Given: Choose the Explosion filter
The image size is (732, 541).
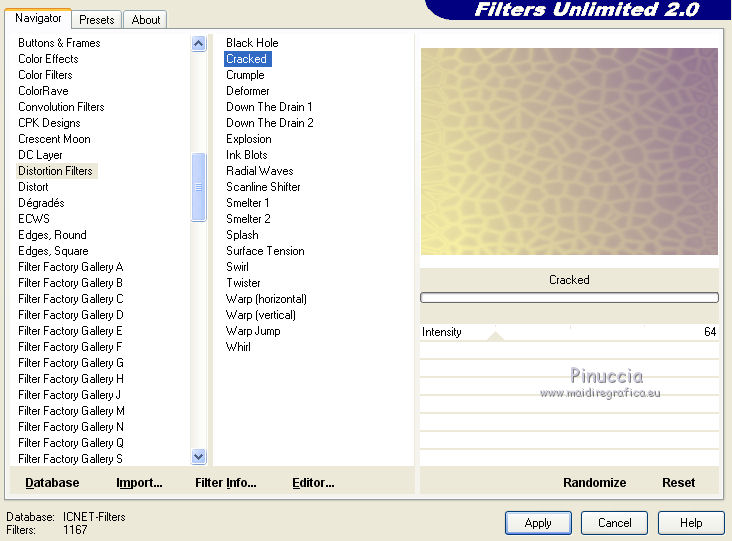Looking at the screenshot, I should tap(248, 139).
